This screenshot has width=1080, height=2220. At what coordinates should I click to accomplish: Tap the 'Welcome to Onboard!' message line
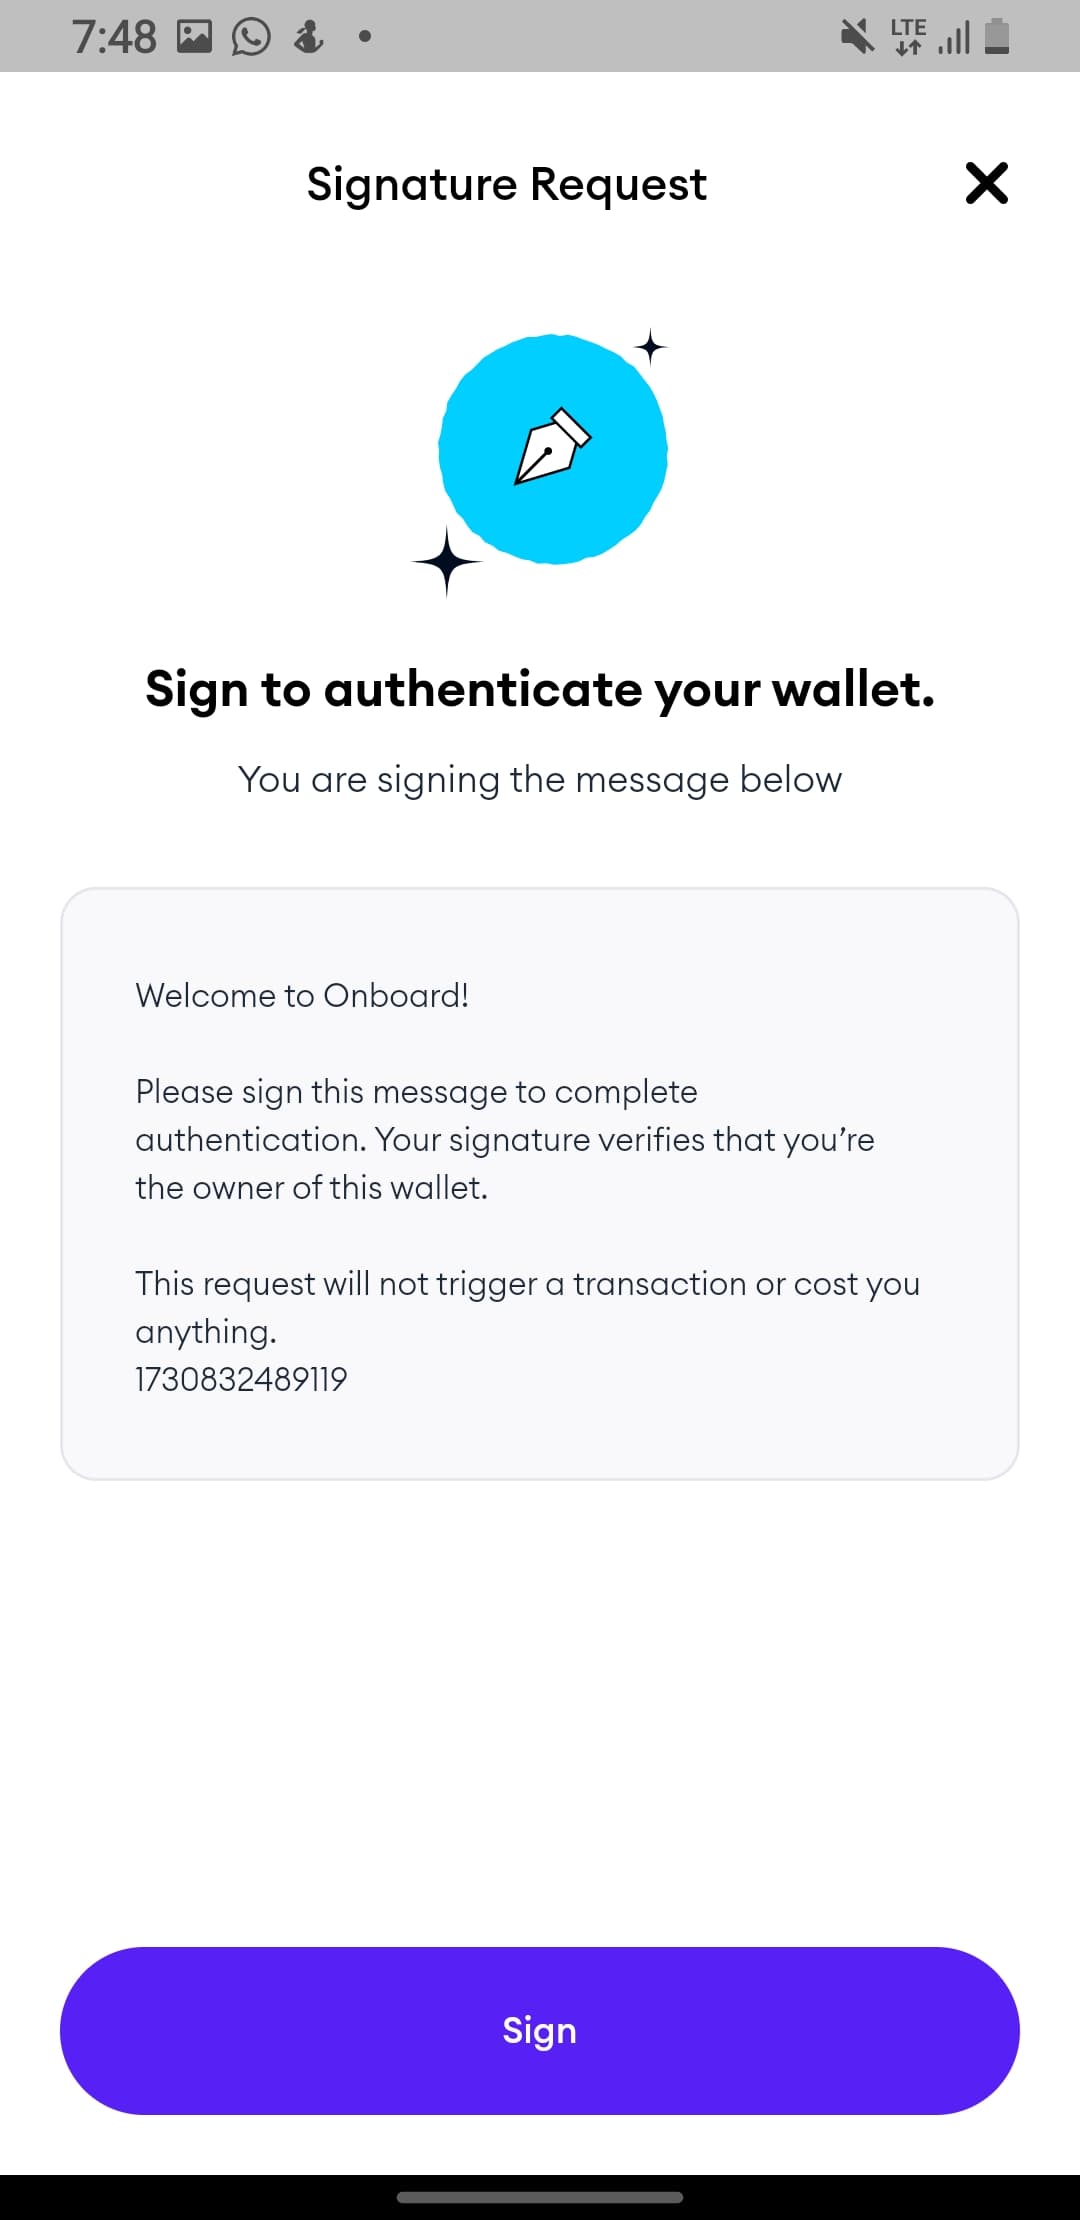(x=302, y=995)
